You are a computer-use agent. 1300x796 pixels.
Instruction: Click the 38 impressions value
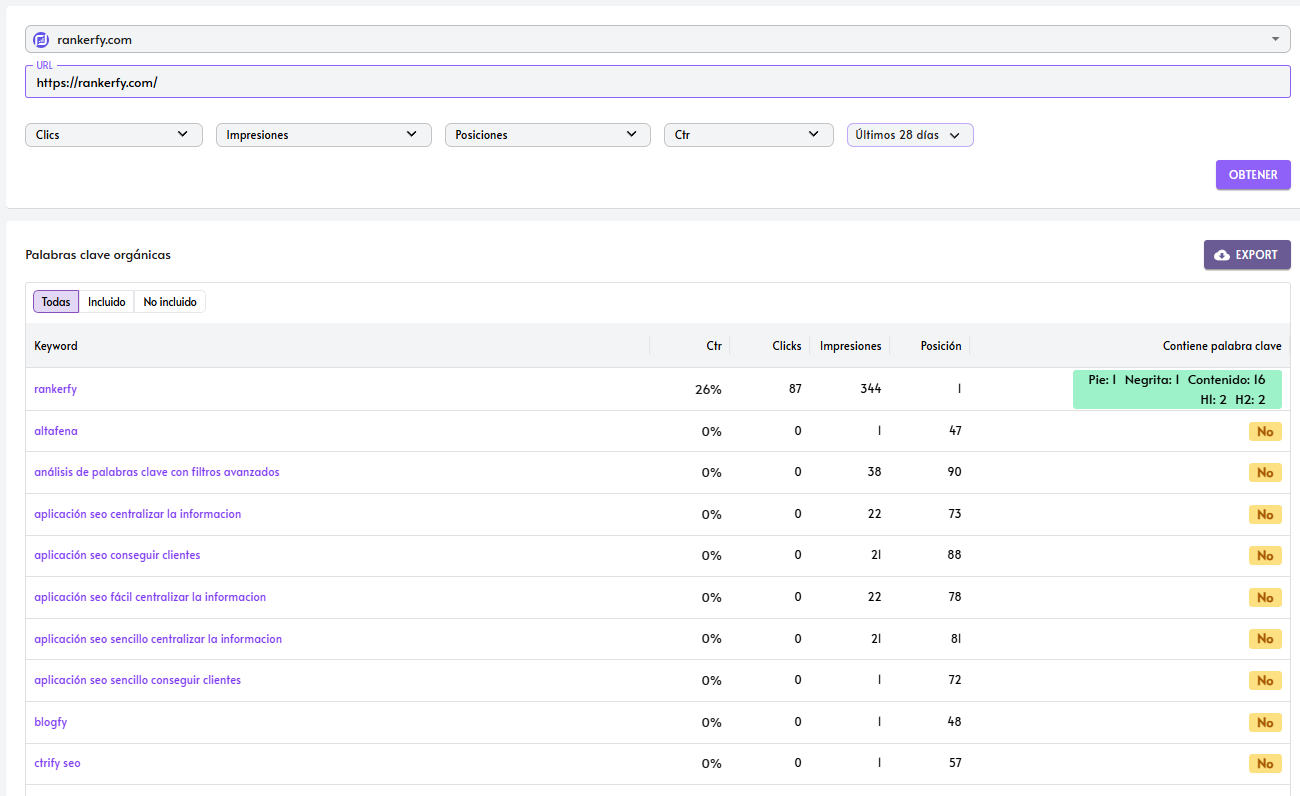875,472
